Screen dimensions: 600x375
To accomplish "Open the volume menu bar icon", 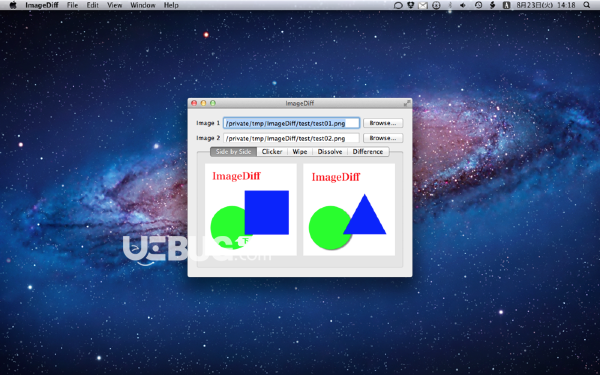I will tap(463, 5).
